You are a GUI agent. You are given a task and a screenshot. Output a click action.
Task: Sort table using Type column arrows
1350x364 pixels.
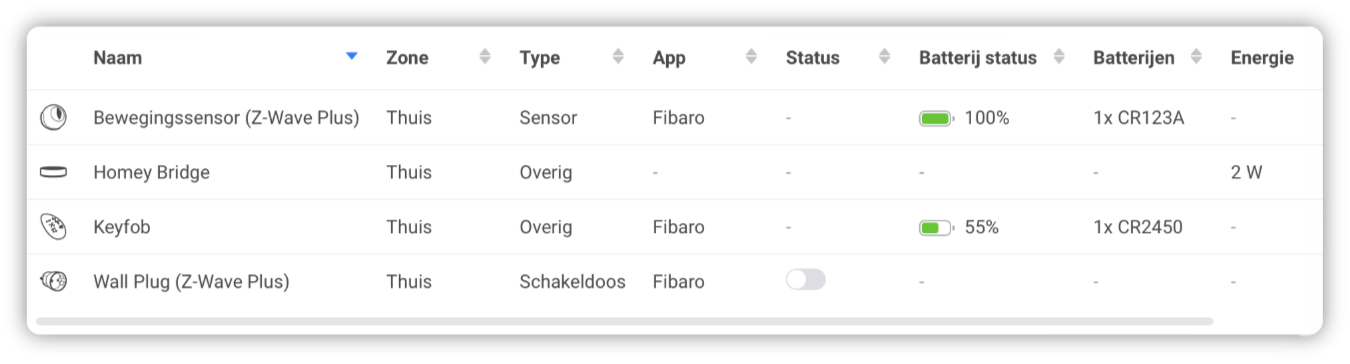[x=618, y=57]
